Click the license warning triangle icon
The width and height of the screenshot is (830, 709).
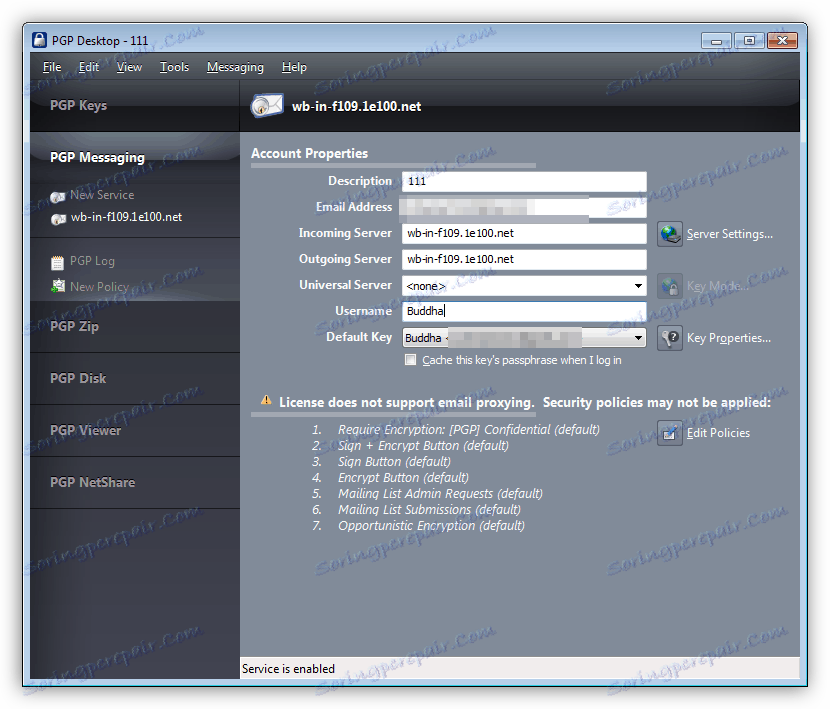pos(266,400)
